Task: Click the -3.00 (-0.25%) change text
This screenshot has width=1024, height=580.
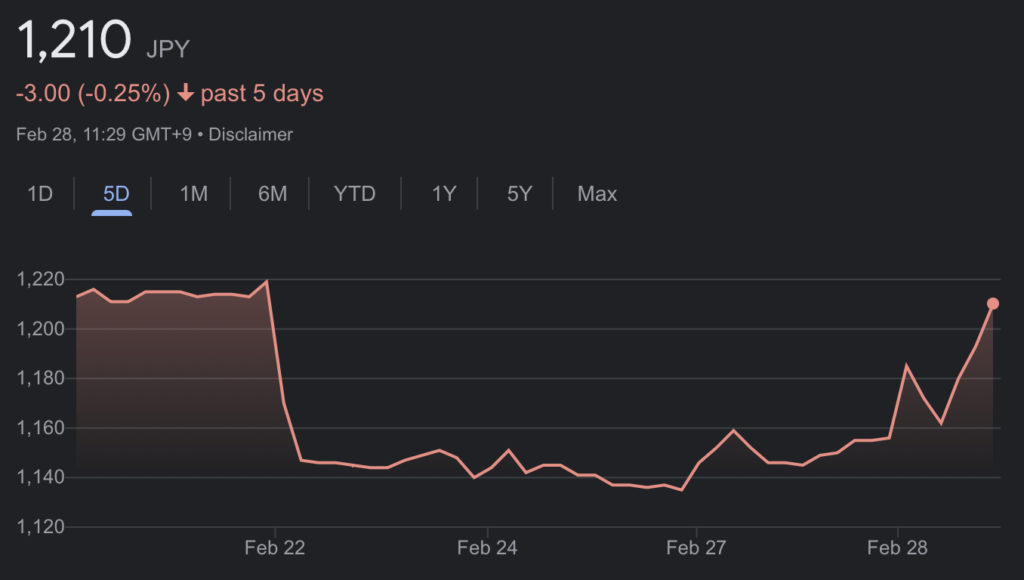Action: 92,94
